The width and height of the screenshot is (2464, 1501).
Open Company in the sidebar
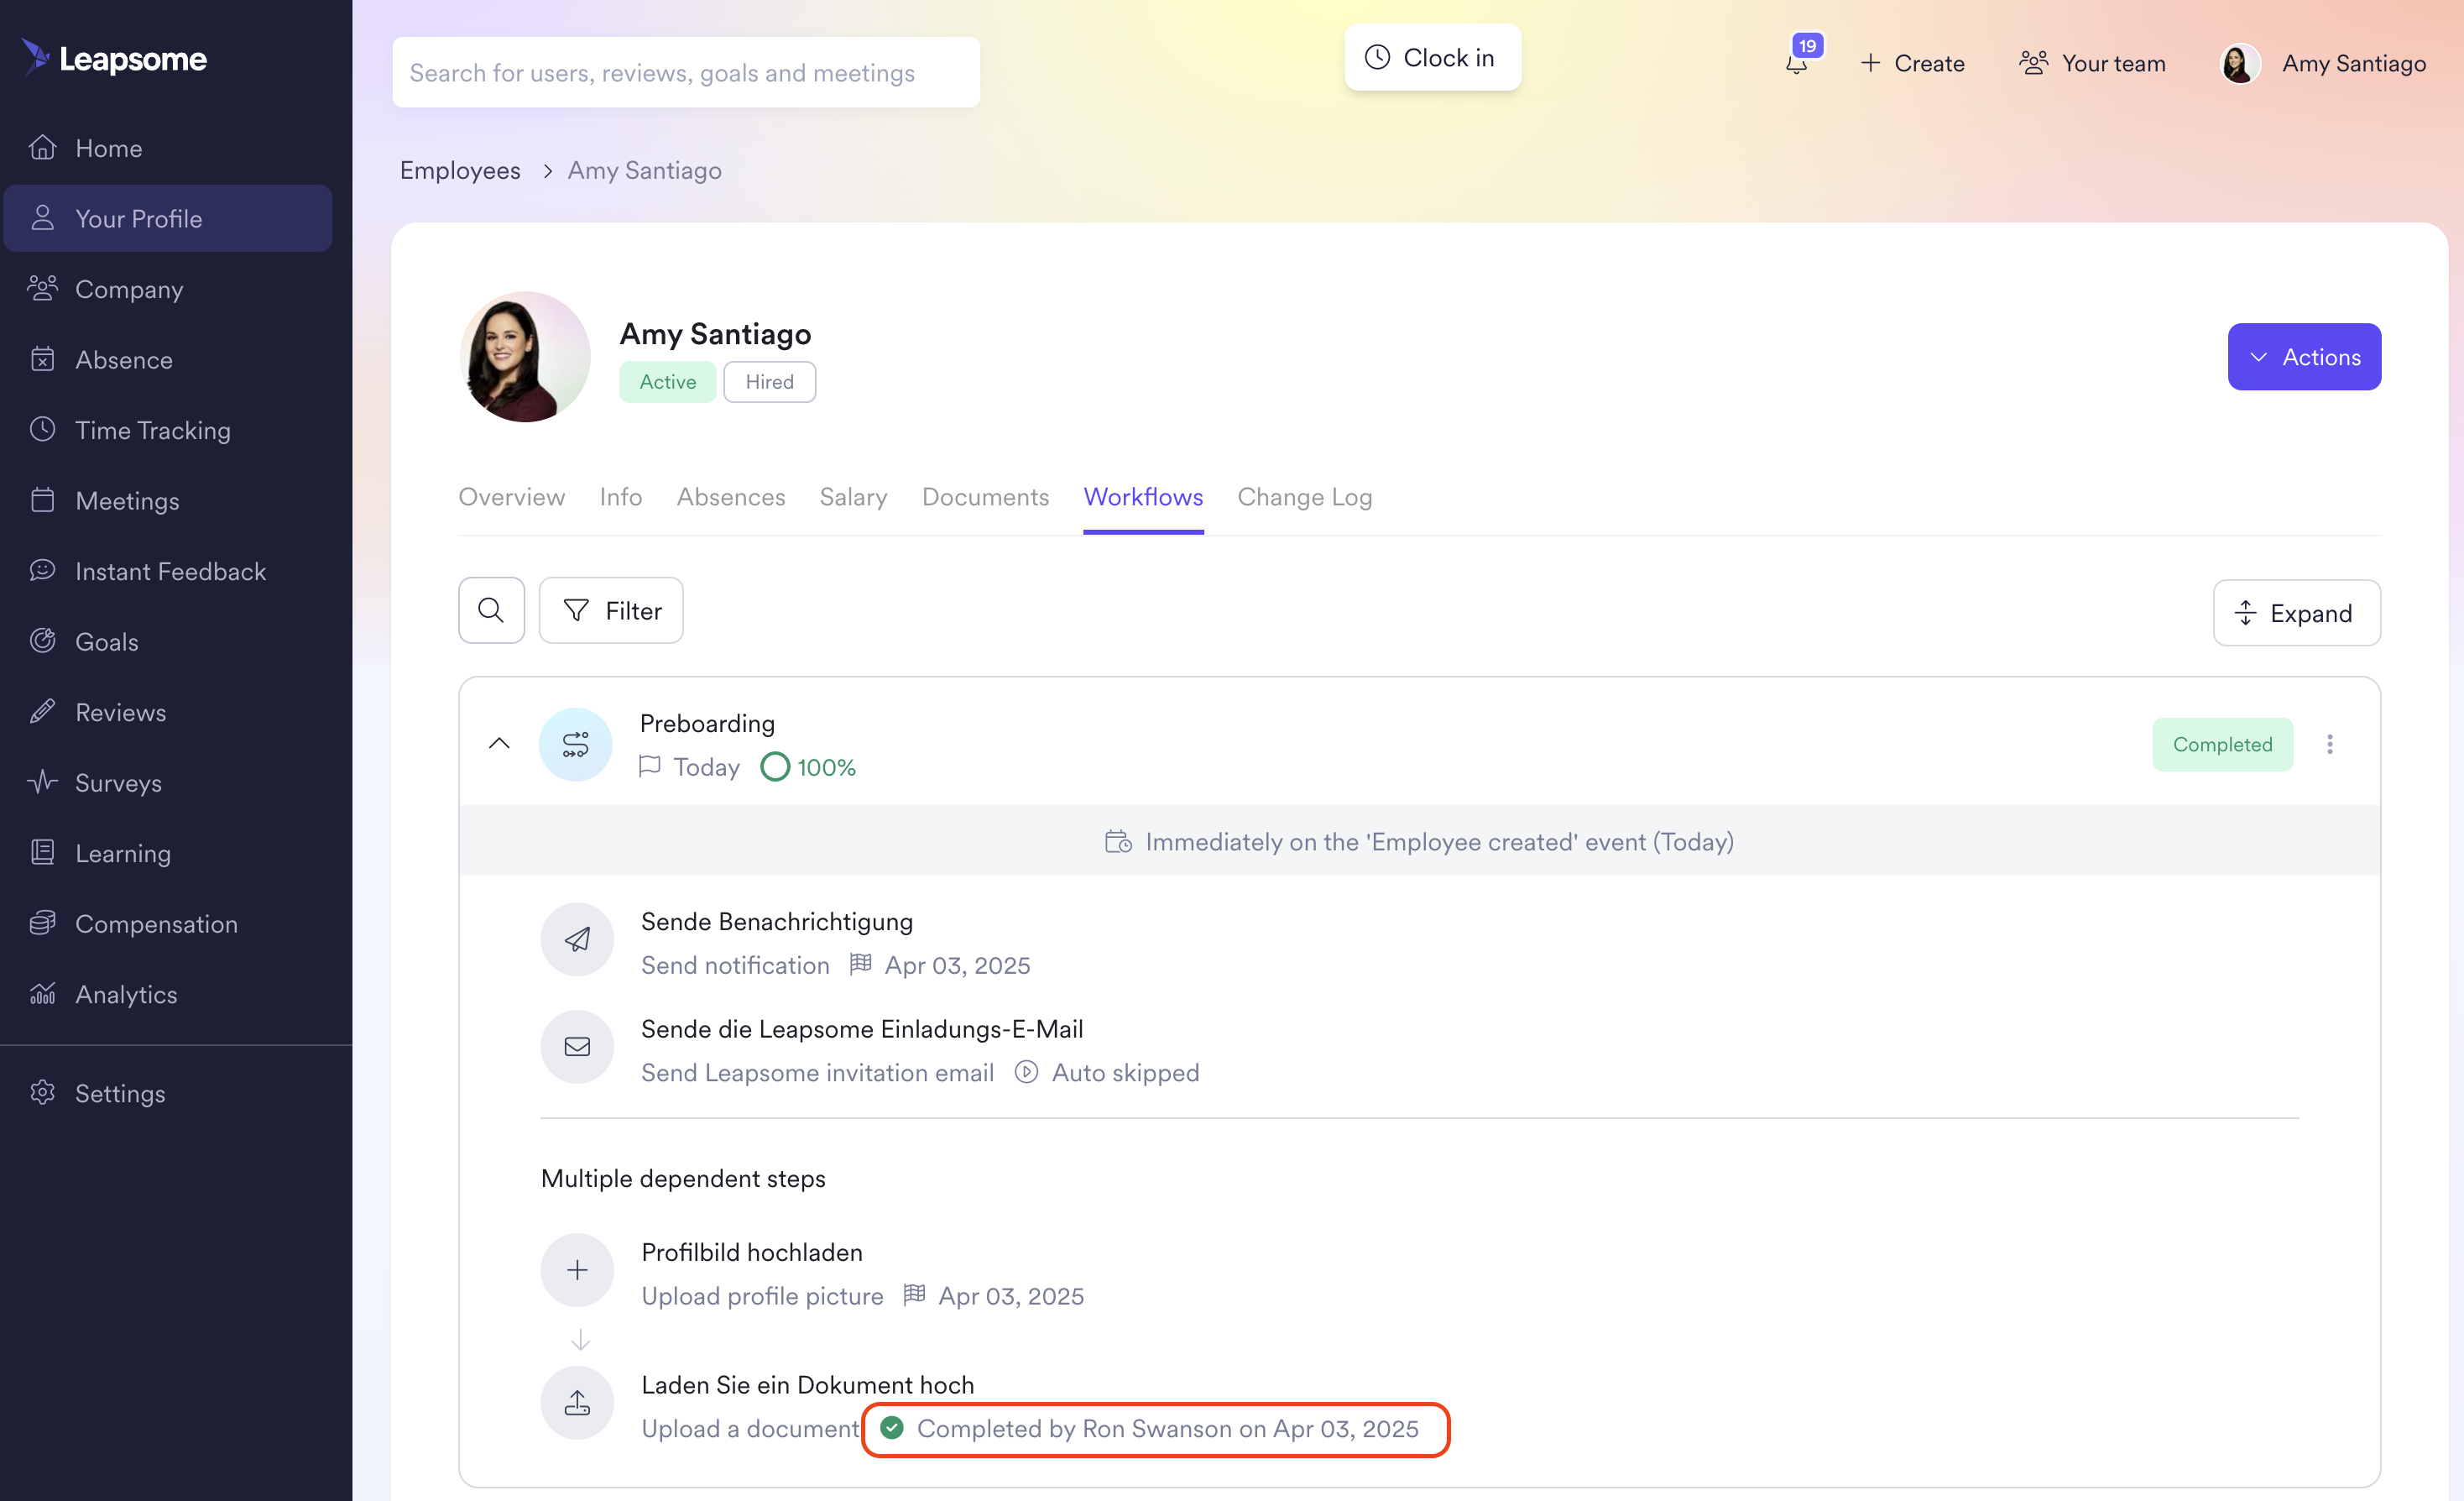click(x=168, y=289)
